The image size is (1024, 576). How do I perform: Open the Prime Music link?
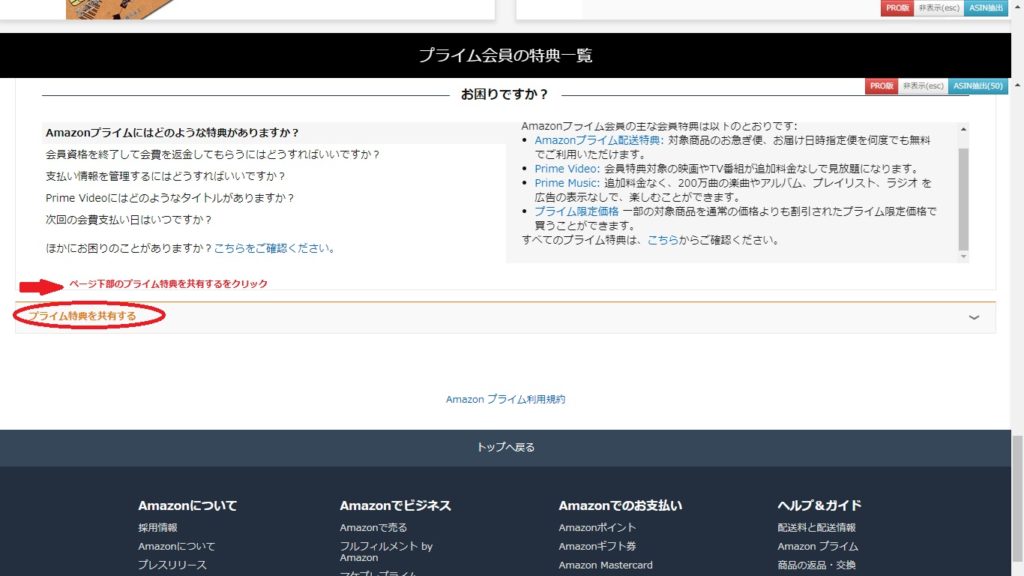click(x=565, y=183)
